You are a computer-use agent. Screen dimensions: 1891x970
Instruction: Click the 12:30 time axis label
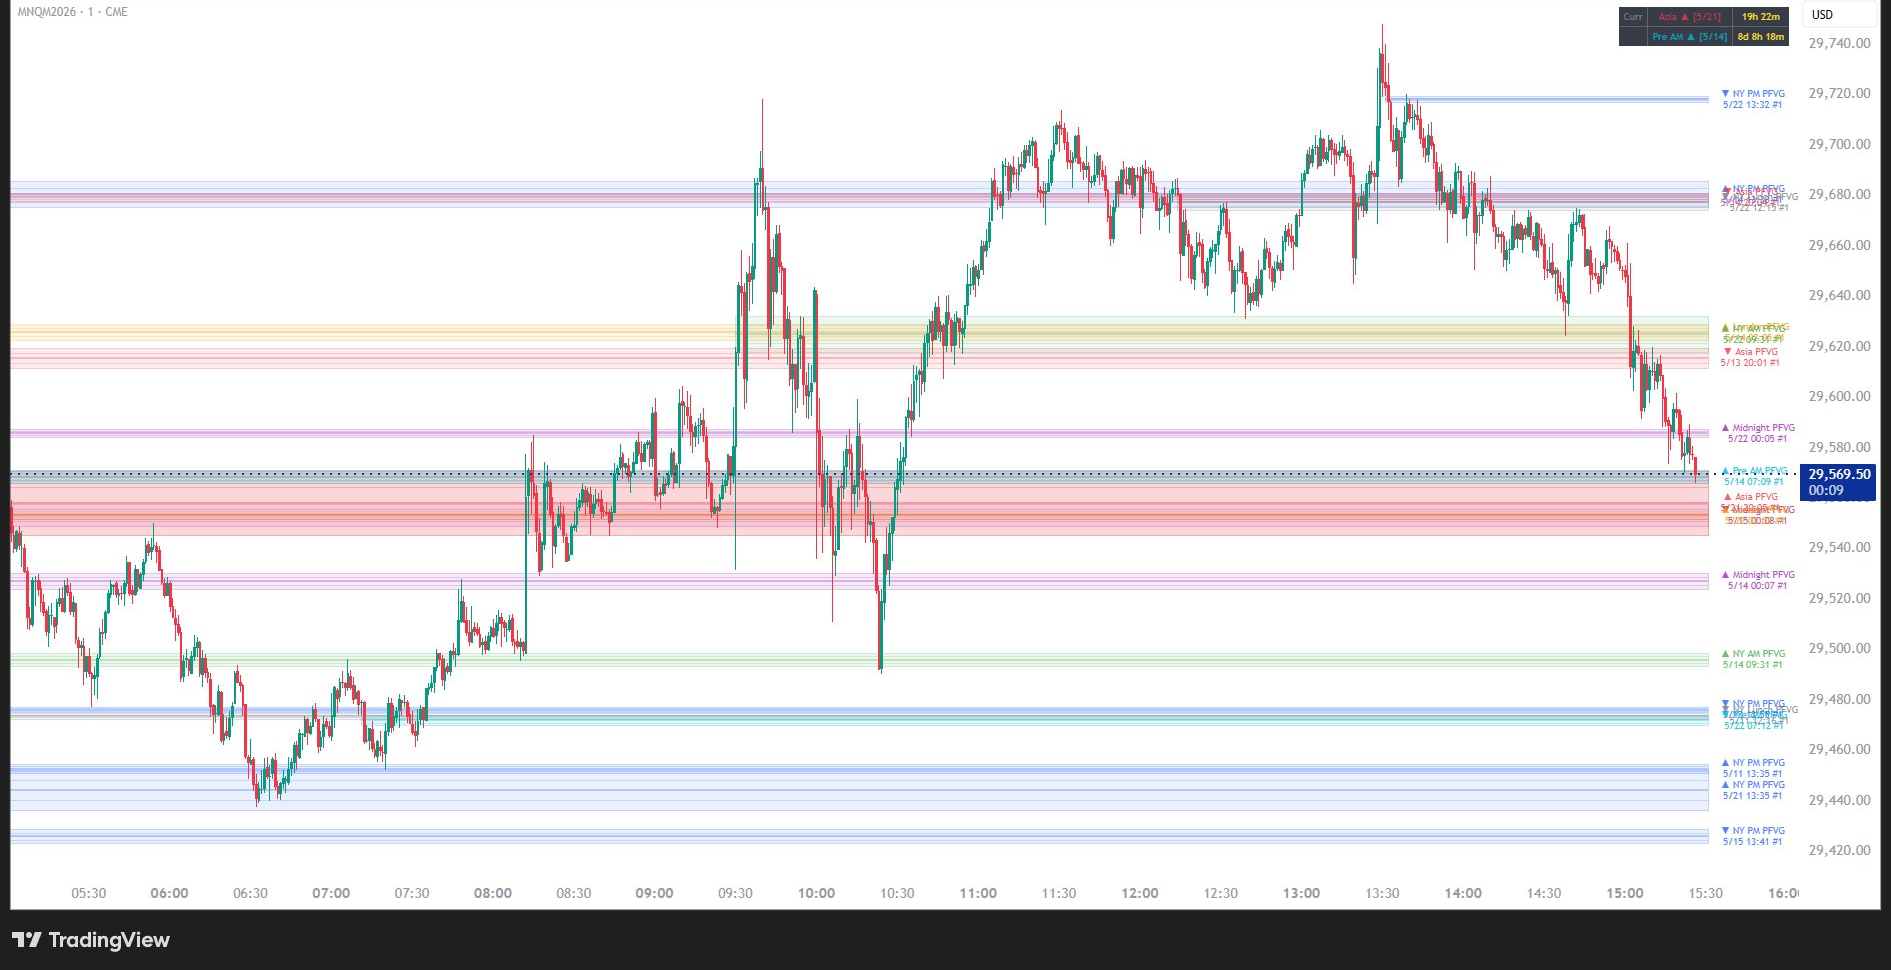point(1220,893)
